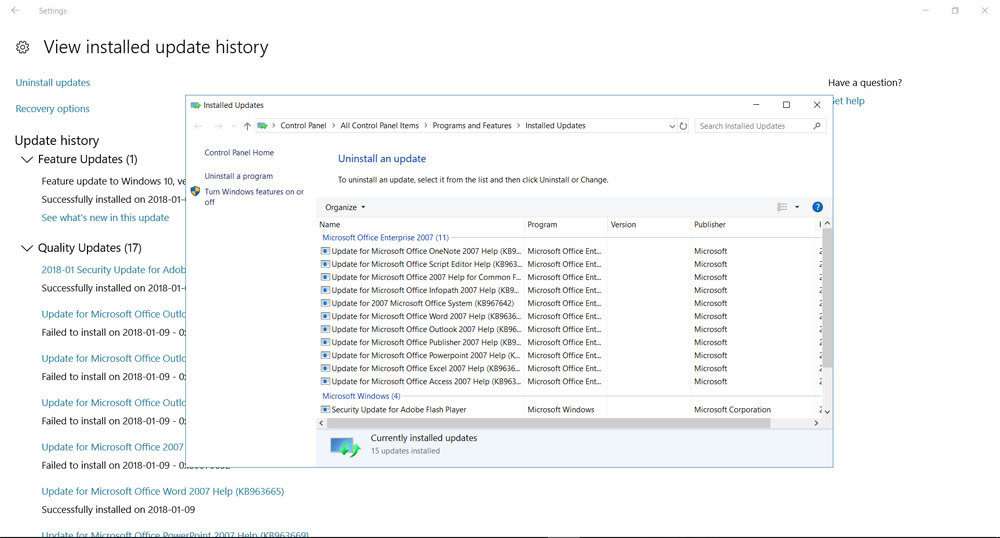Click Microsoft Windows program cell for Flash update
This screenshot has height=538, width=1000.
[561, 410]
